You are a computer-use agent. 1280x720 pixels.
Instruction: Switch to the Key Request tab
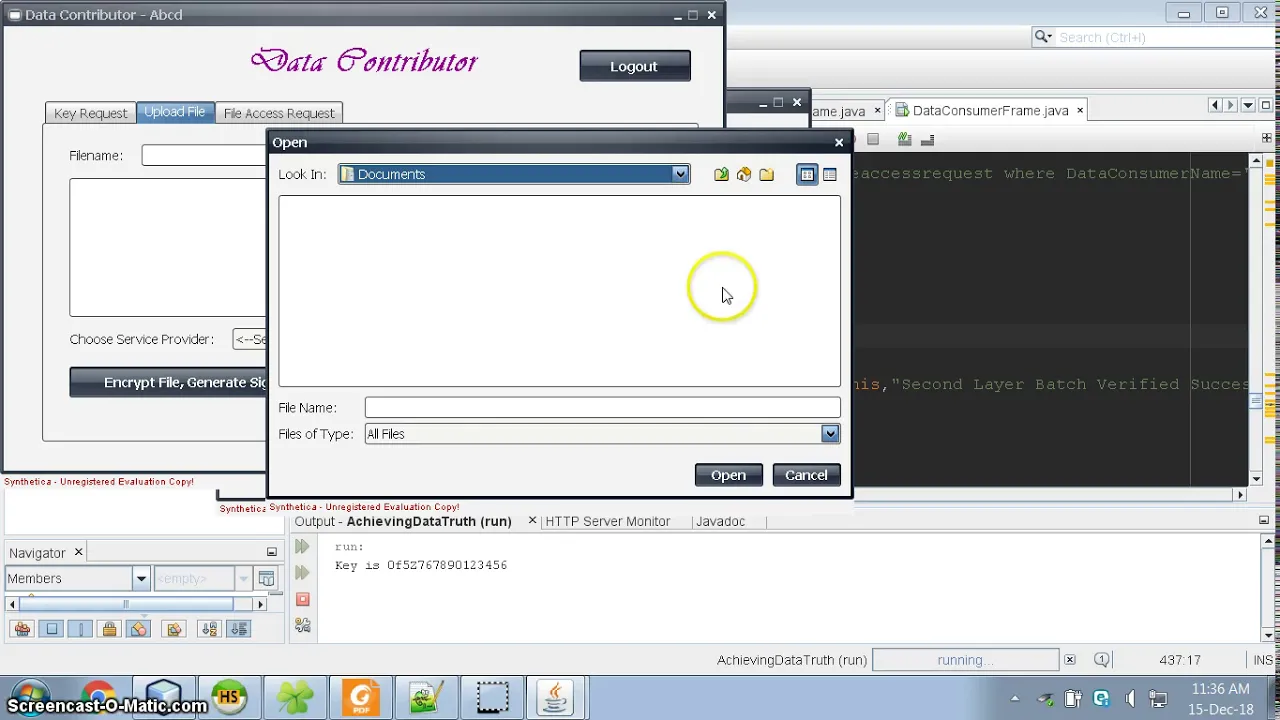point(90,113)
